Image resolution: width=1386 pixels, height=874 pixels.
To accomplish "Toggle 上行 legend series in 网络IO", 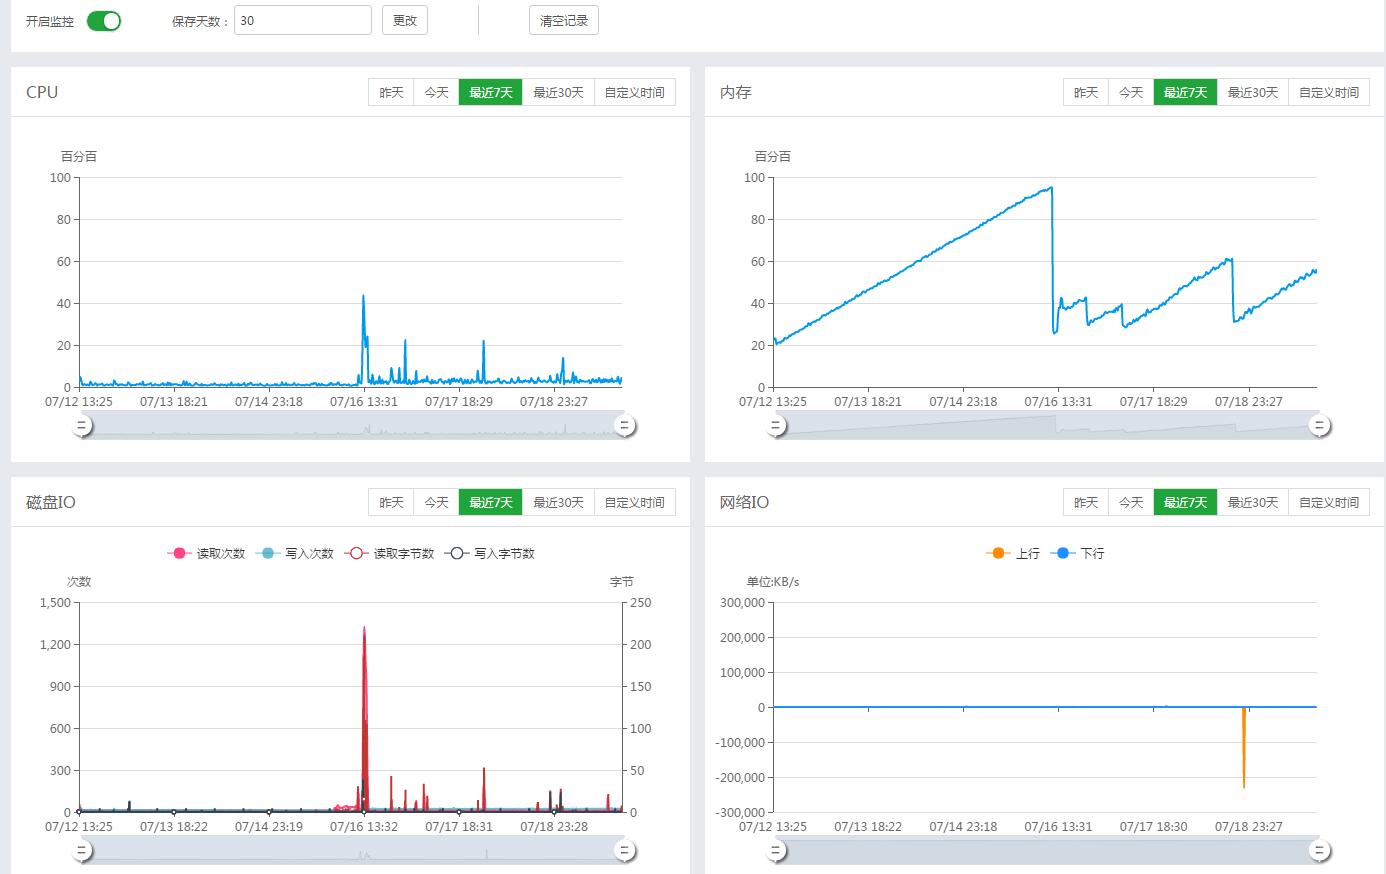I will [1012, 553].
